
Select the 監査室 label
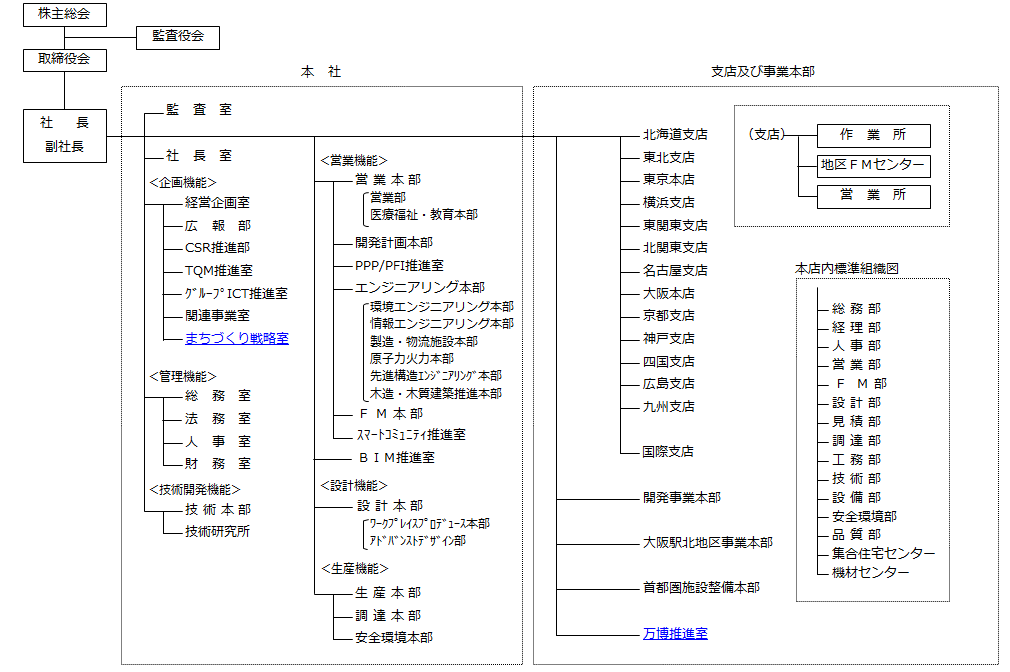click(x=199, y=110)
